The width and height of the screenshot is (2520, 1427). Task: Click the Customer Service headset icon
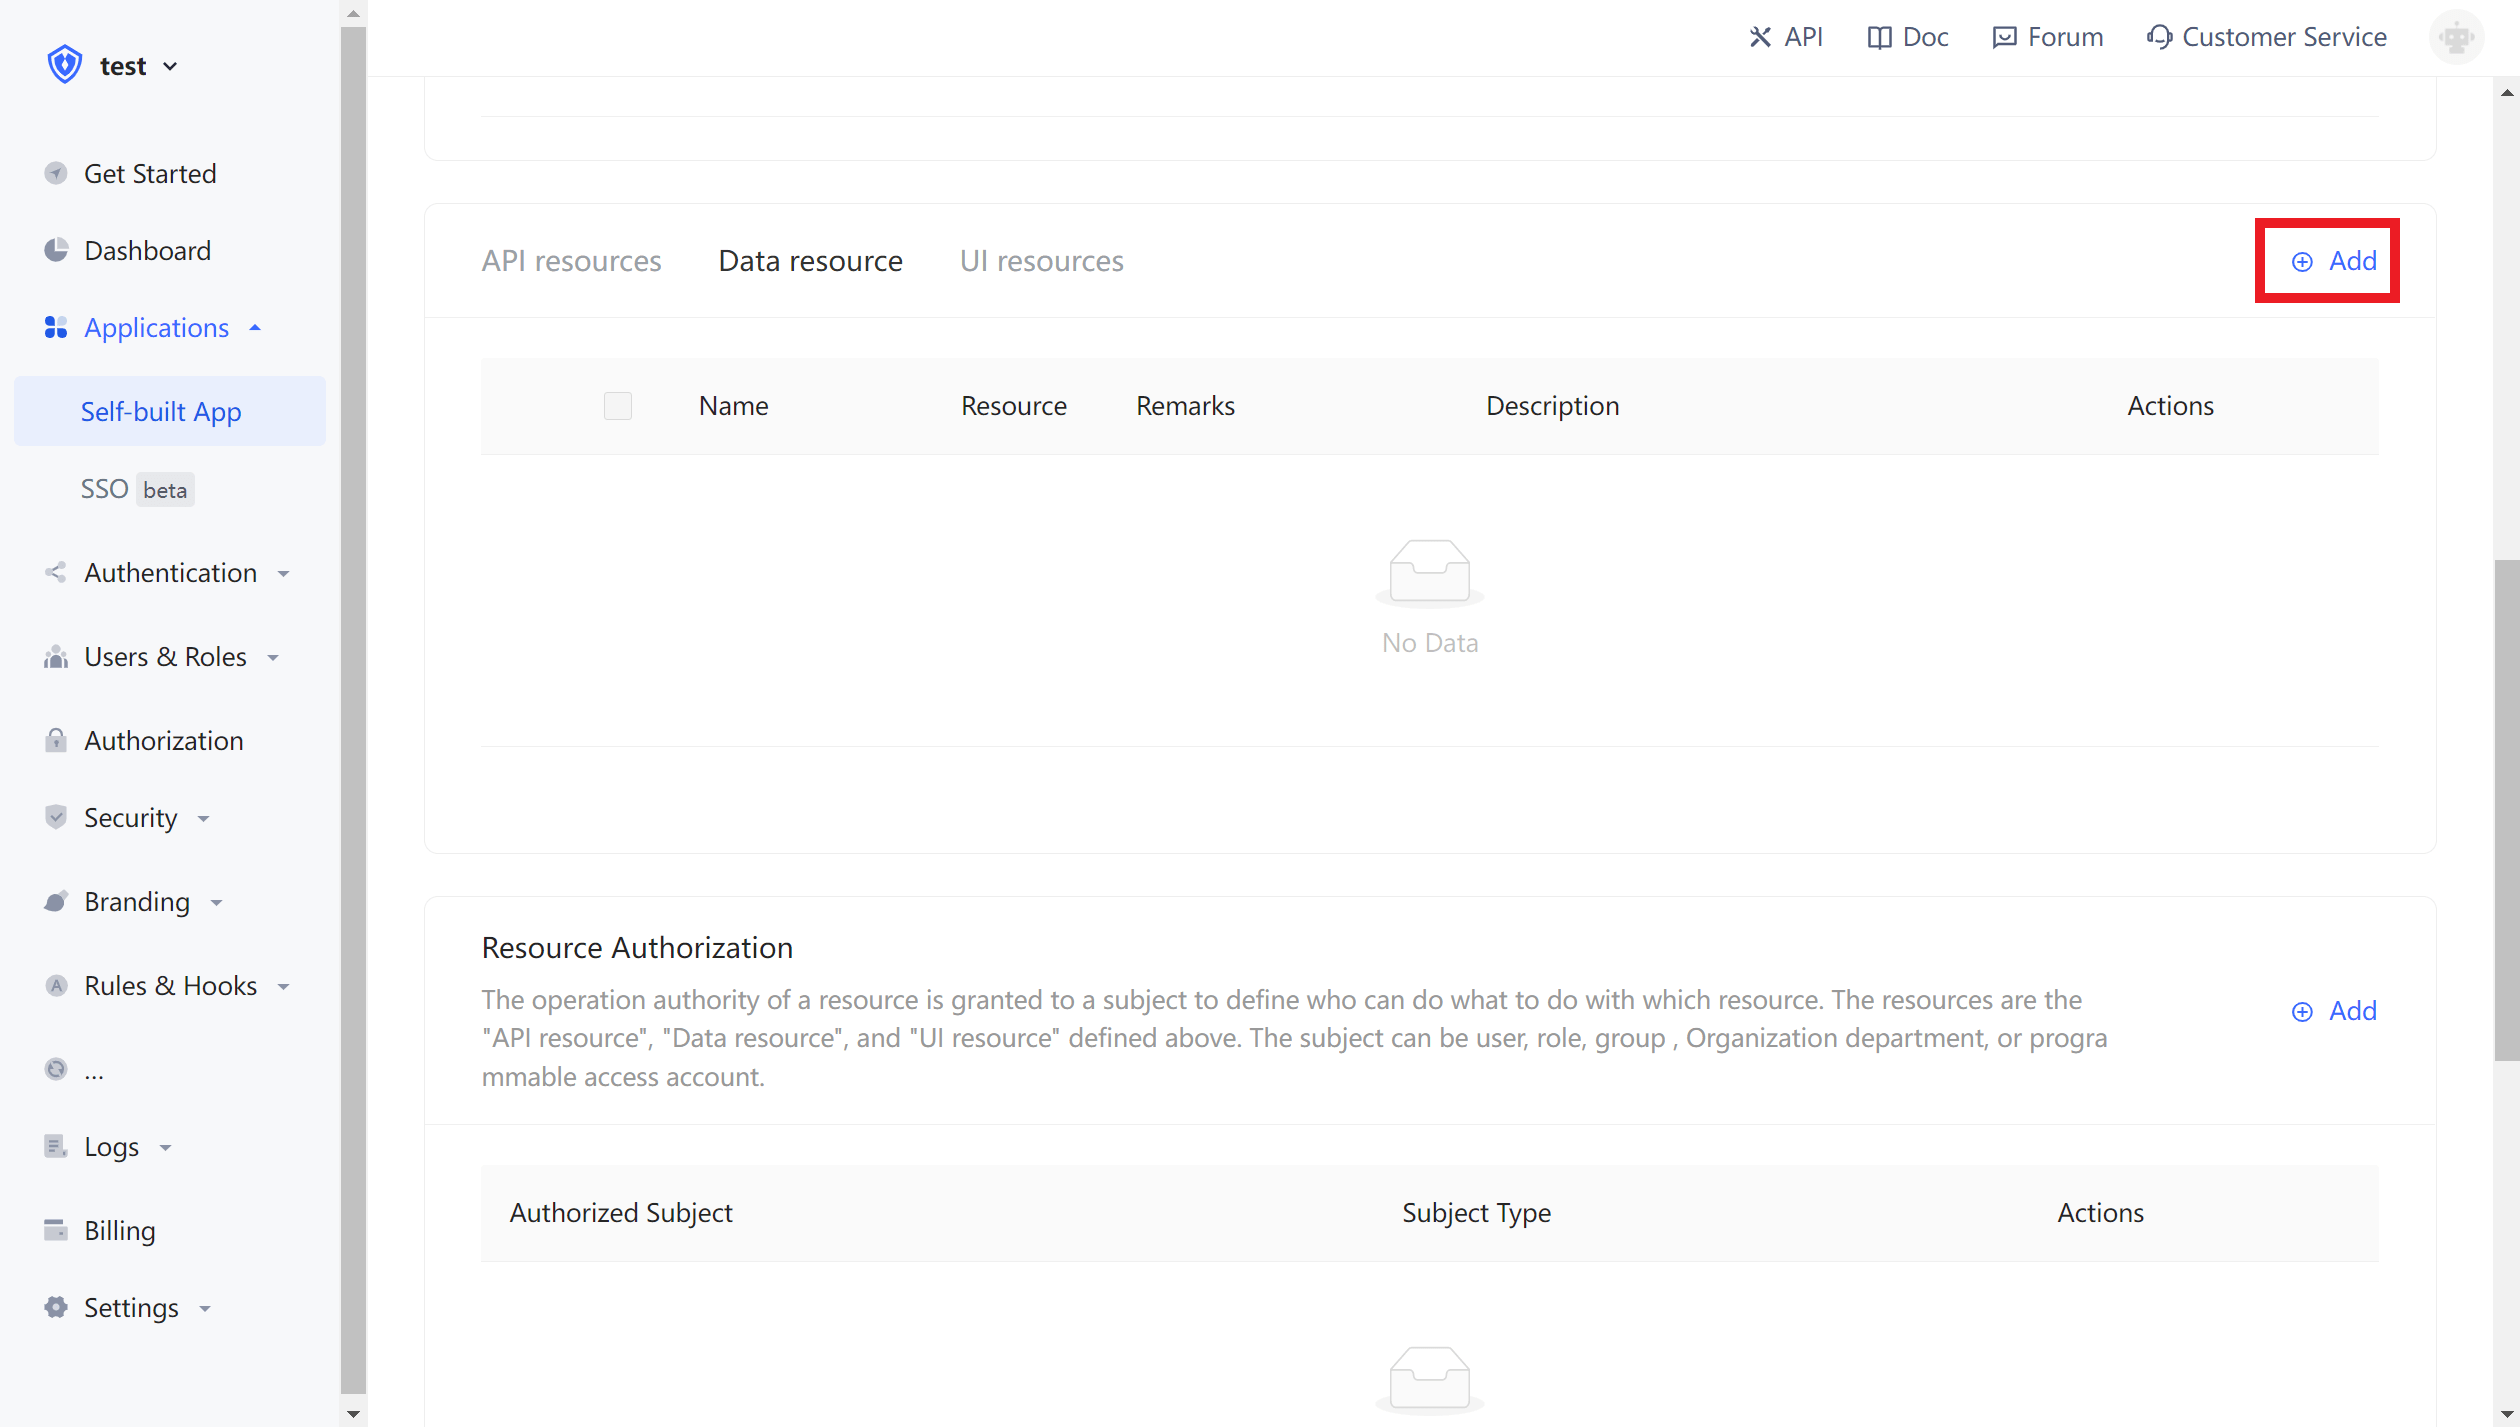pyautogui.click(x=2159, y=37)
